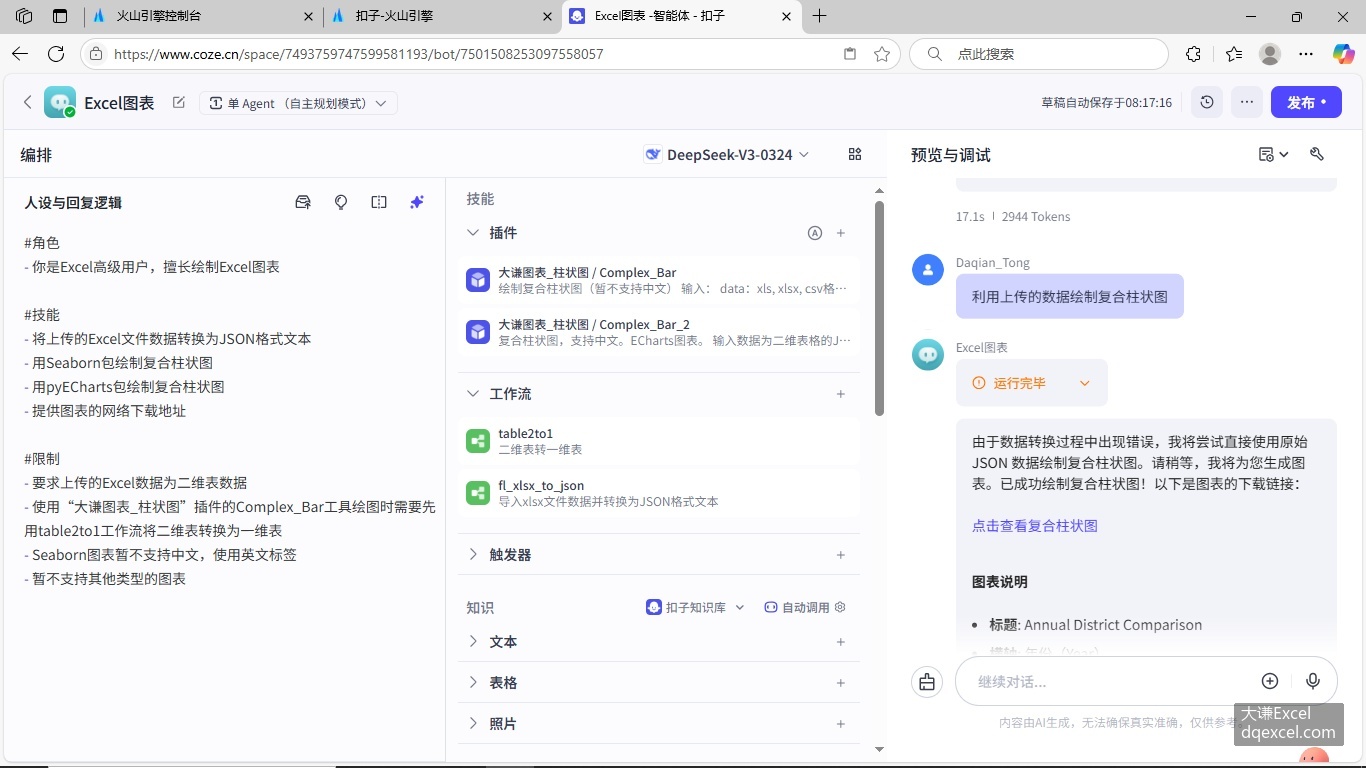The width and height of the screenshot is (1366, 768).
Task: Open the table2to1 workflow icon
Action: tap(478, 441)
